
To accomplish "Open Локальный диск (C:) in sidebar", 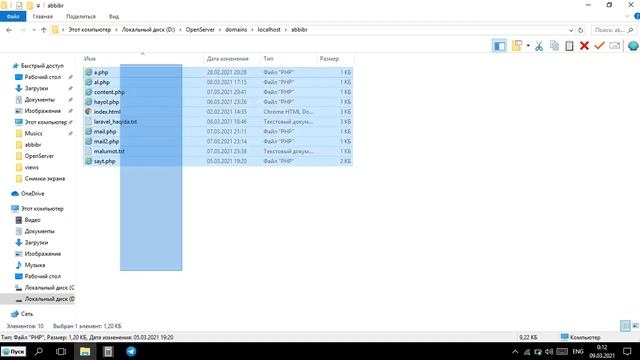I will (x=49, y=287).
